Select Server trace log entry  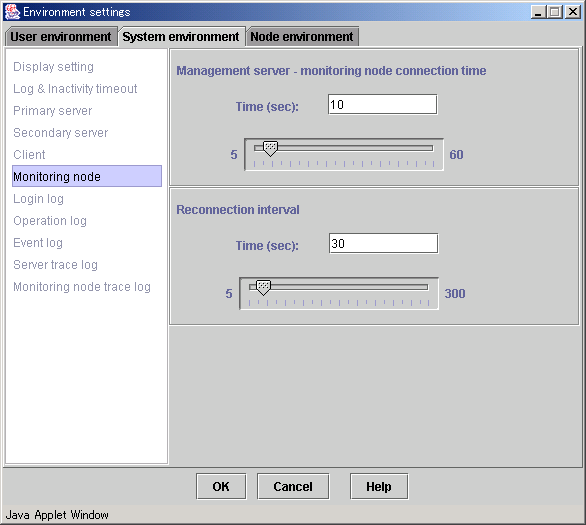(55, 265)
